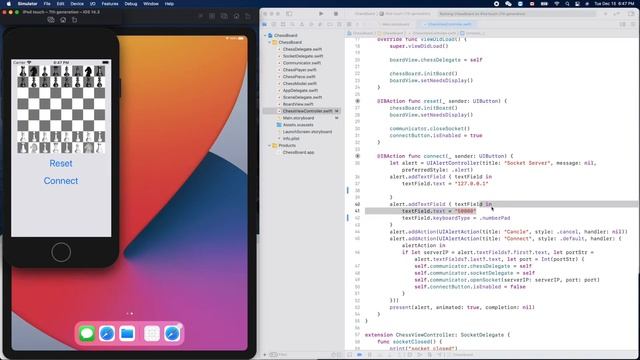Open the app library folder in iPad dock
Image resolution: width=640 pixels, height=360 pixels.
tap(152, 333)
